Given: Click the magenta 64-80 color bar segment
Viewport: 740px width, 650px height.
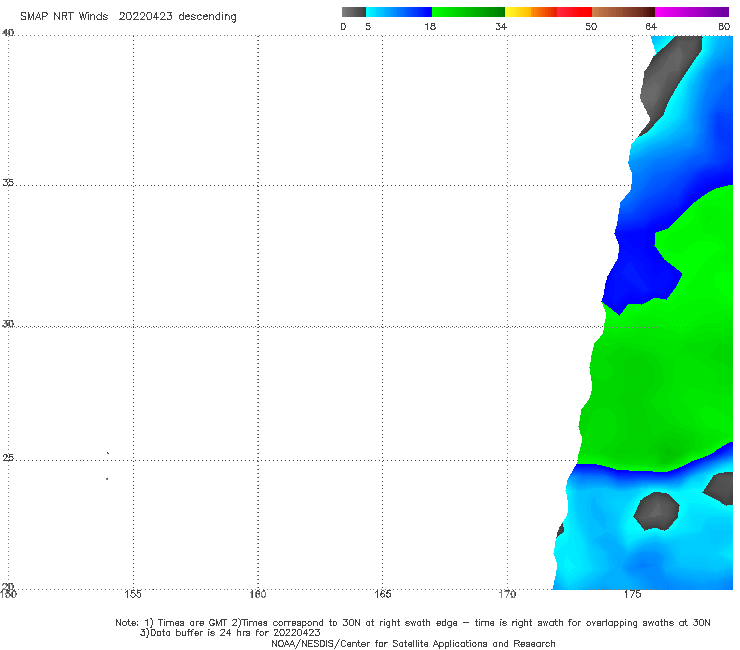Looking at the screenshot, I should tap(692, 12).
